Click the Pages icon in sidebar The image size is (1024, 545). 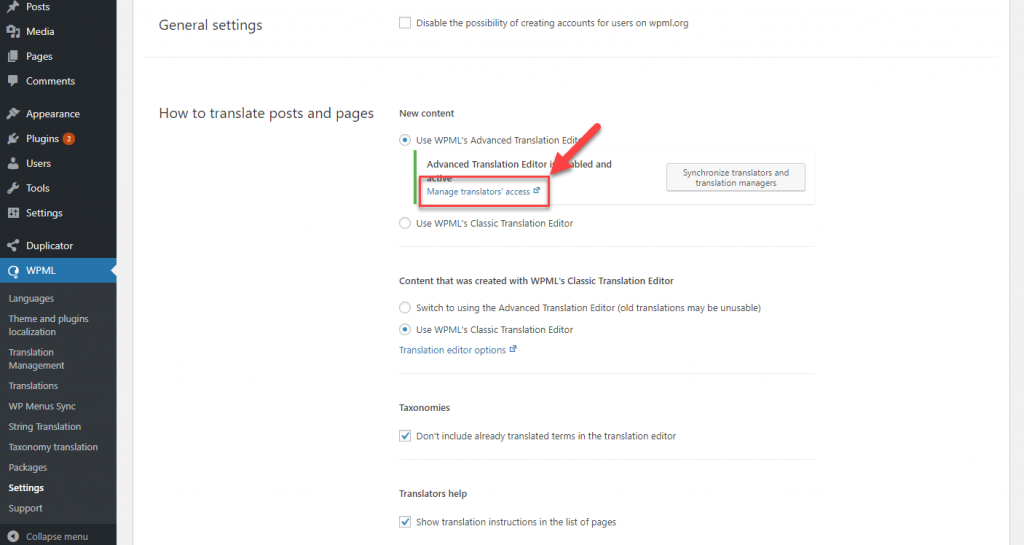(x=13, y=56)
